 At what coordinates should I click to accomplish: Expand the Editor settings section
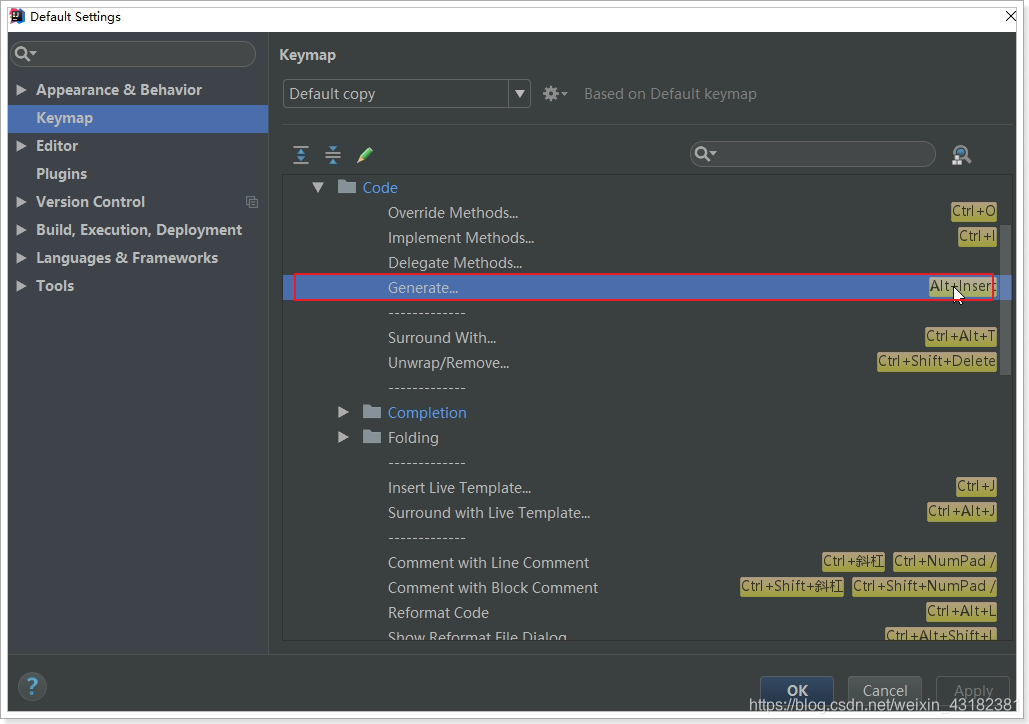coord(21,146)
